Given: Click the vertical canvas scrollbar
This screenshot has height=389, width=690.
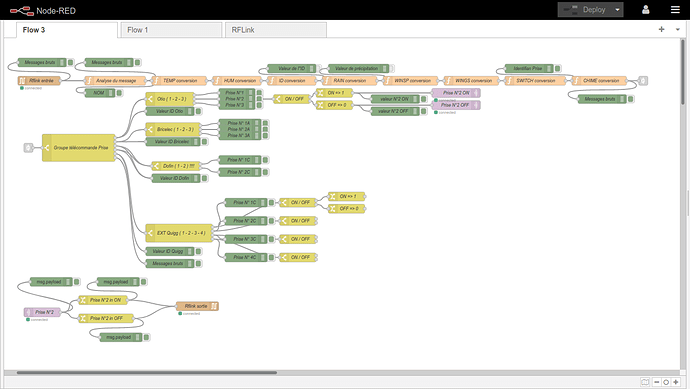Looking at the screenshot, I should pyautogui.click(x=683, y=73).
